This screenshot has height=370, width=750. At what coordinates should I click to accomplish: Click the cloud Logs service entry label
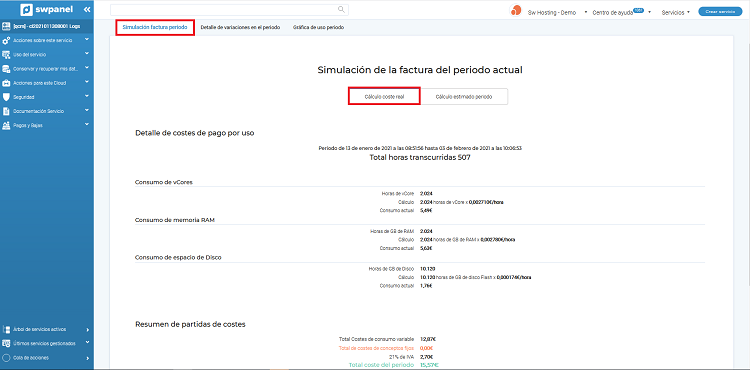point(47,26)
